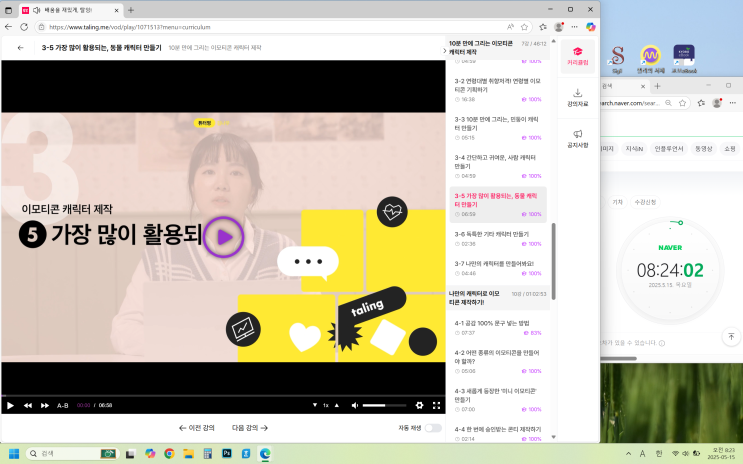743x464 pixels.
Task: Go back in the front Edge browser
Action: click(8, 27)
